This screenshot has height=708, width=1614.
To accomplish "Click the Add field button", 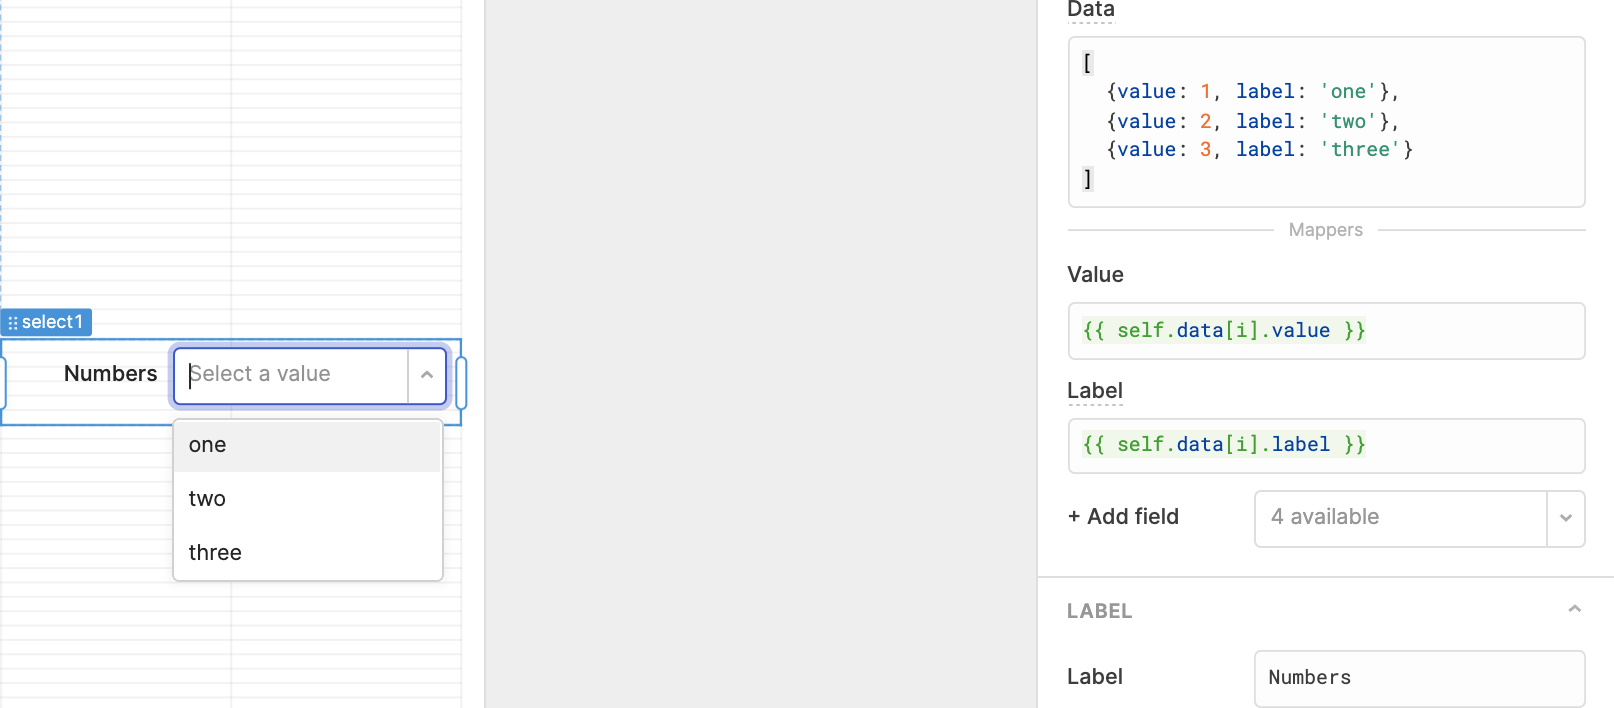I will [x=1123, y=517].
